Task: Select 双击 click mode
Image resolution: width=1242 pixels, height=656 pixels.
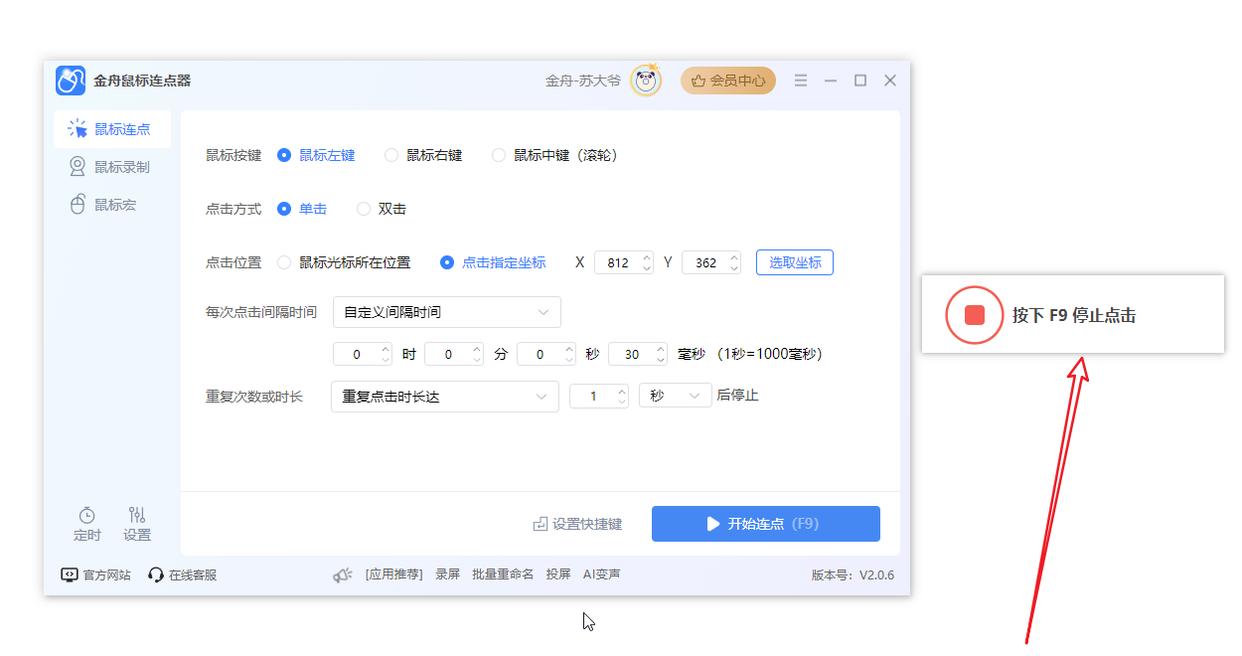Action: [x=364, y=209]
